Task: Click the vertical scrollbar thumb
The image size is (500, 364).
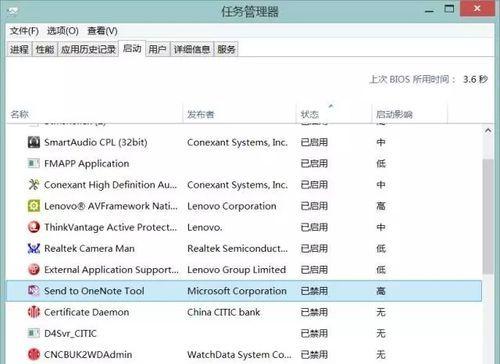Action: click(x=488, y=217)
